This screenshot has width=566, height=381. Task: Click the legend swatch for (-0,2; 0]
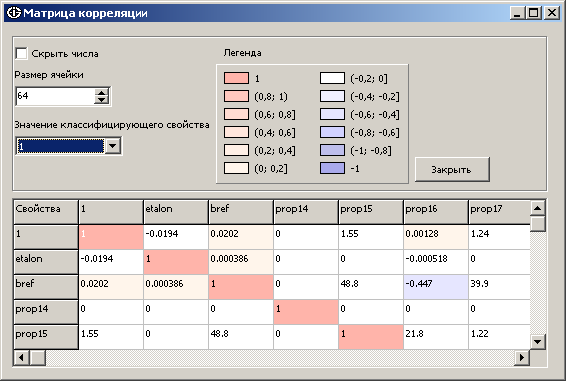tap(332, 78)
